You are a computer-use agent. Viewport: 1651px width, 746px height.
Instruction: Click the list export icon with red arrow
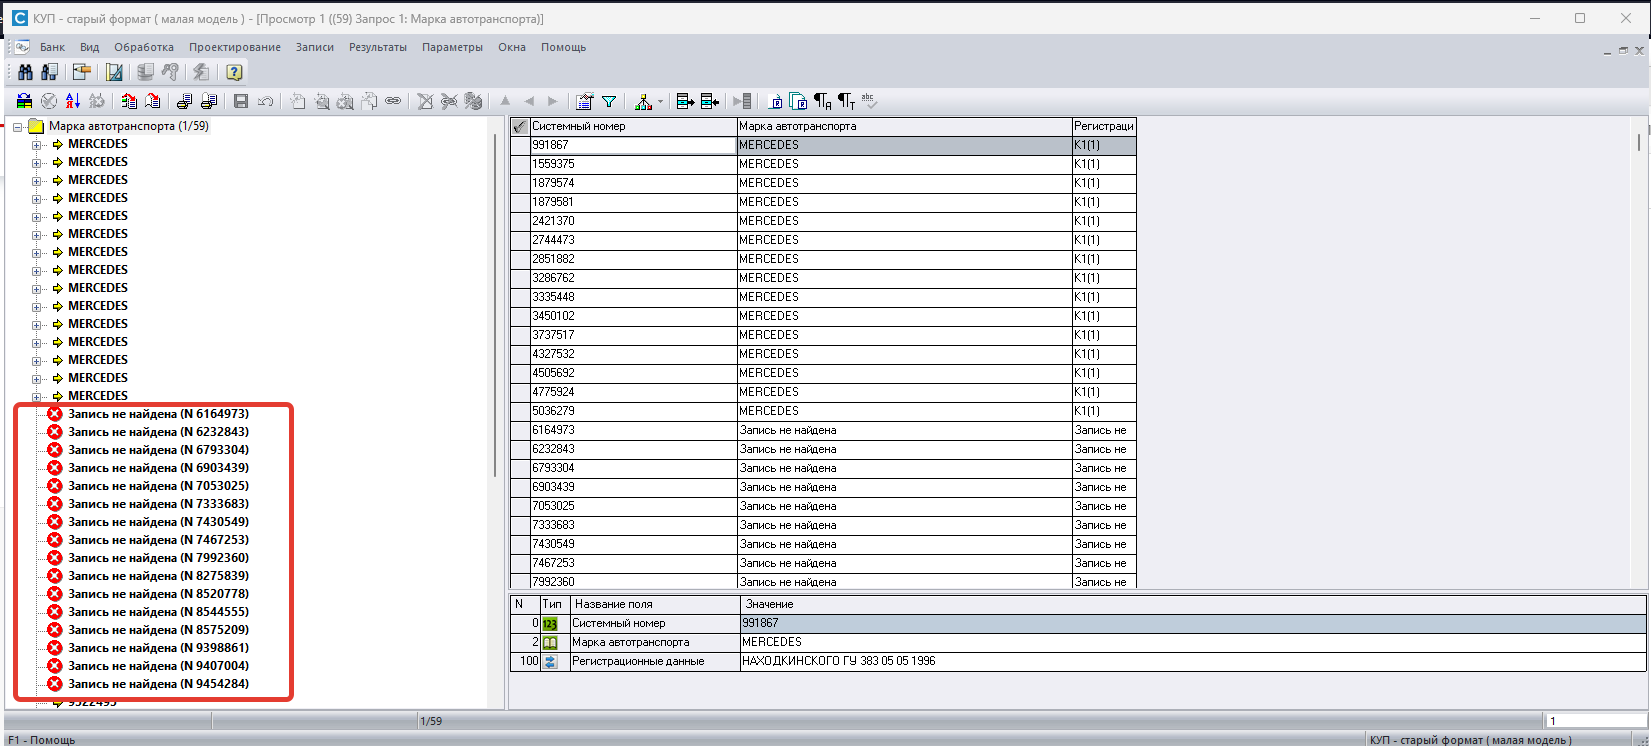[x=129, y=101]
